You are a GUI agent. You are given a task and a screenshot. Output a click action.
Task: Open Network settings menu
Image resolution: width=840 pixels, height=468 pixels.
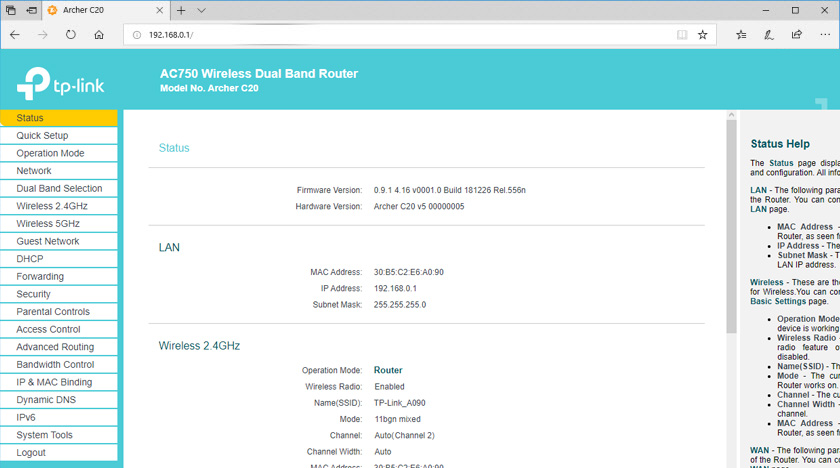59,171
